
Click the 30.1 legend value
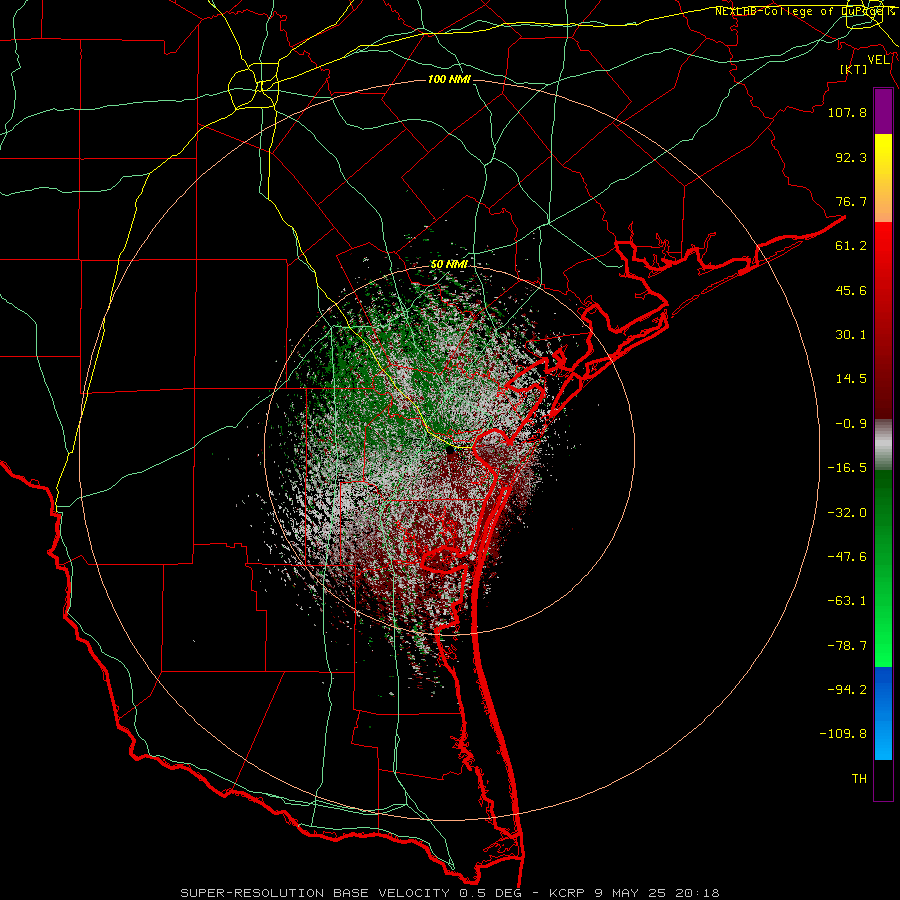coord(851,335)
